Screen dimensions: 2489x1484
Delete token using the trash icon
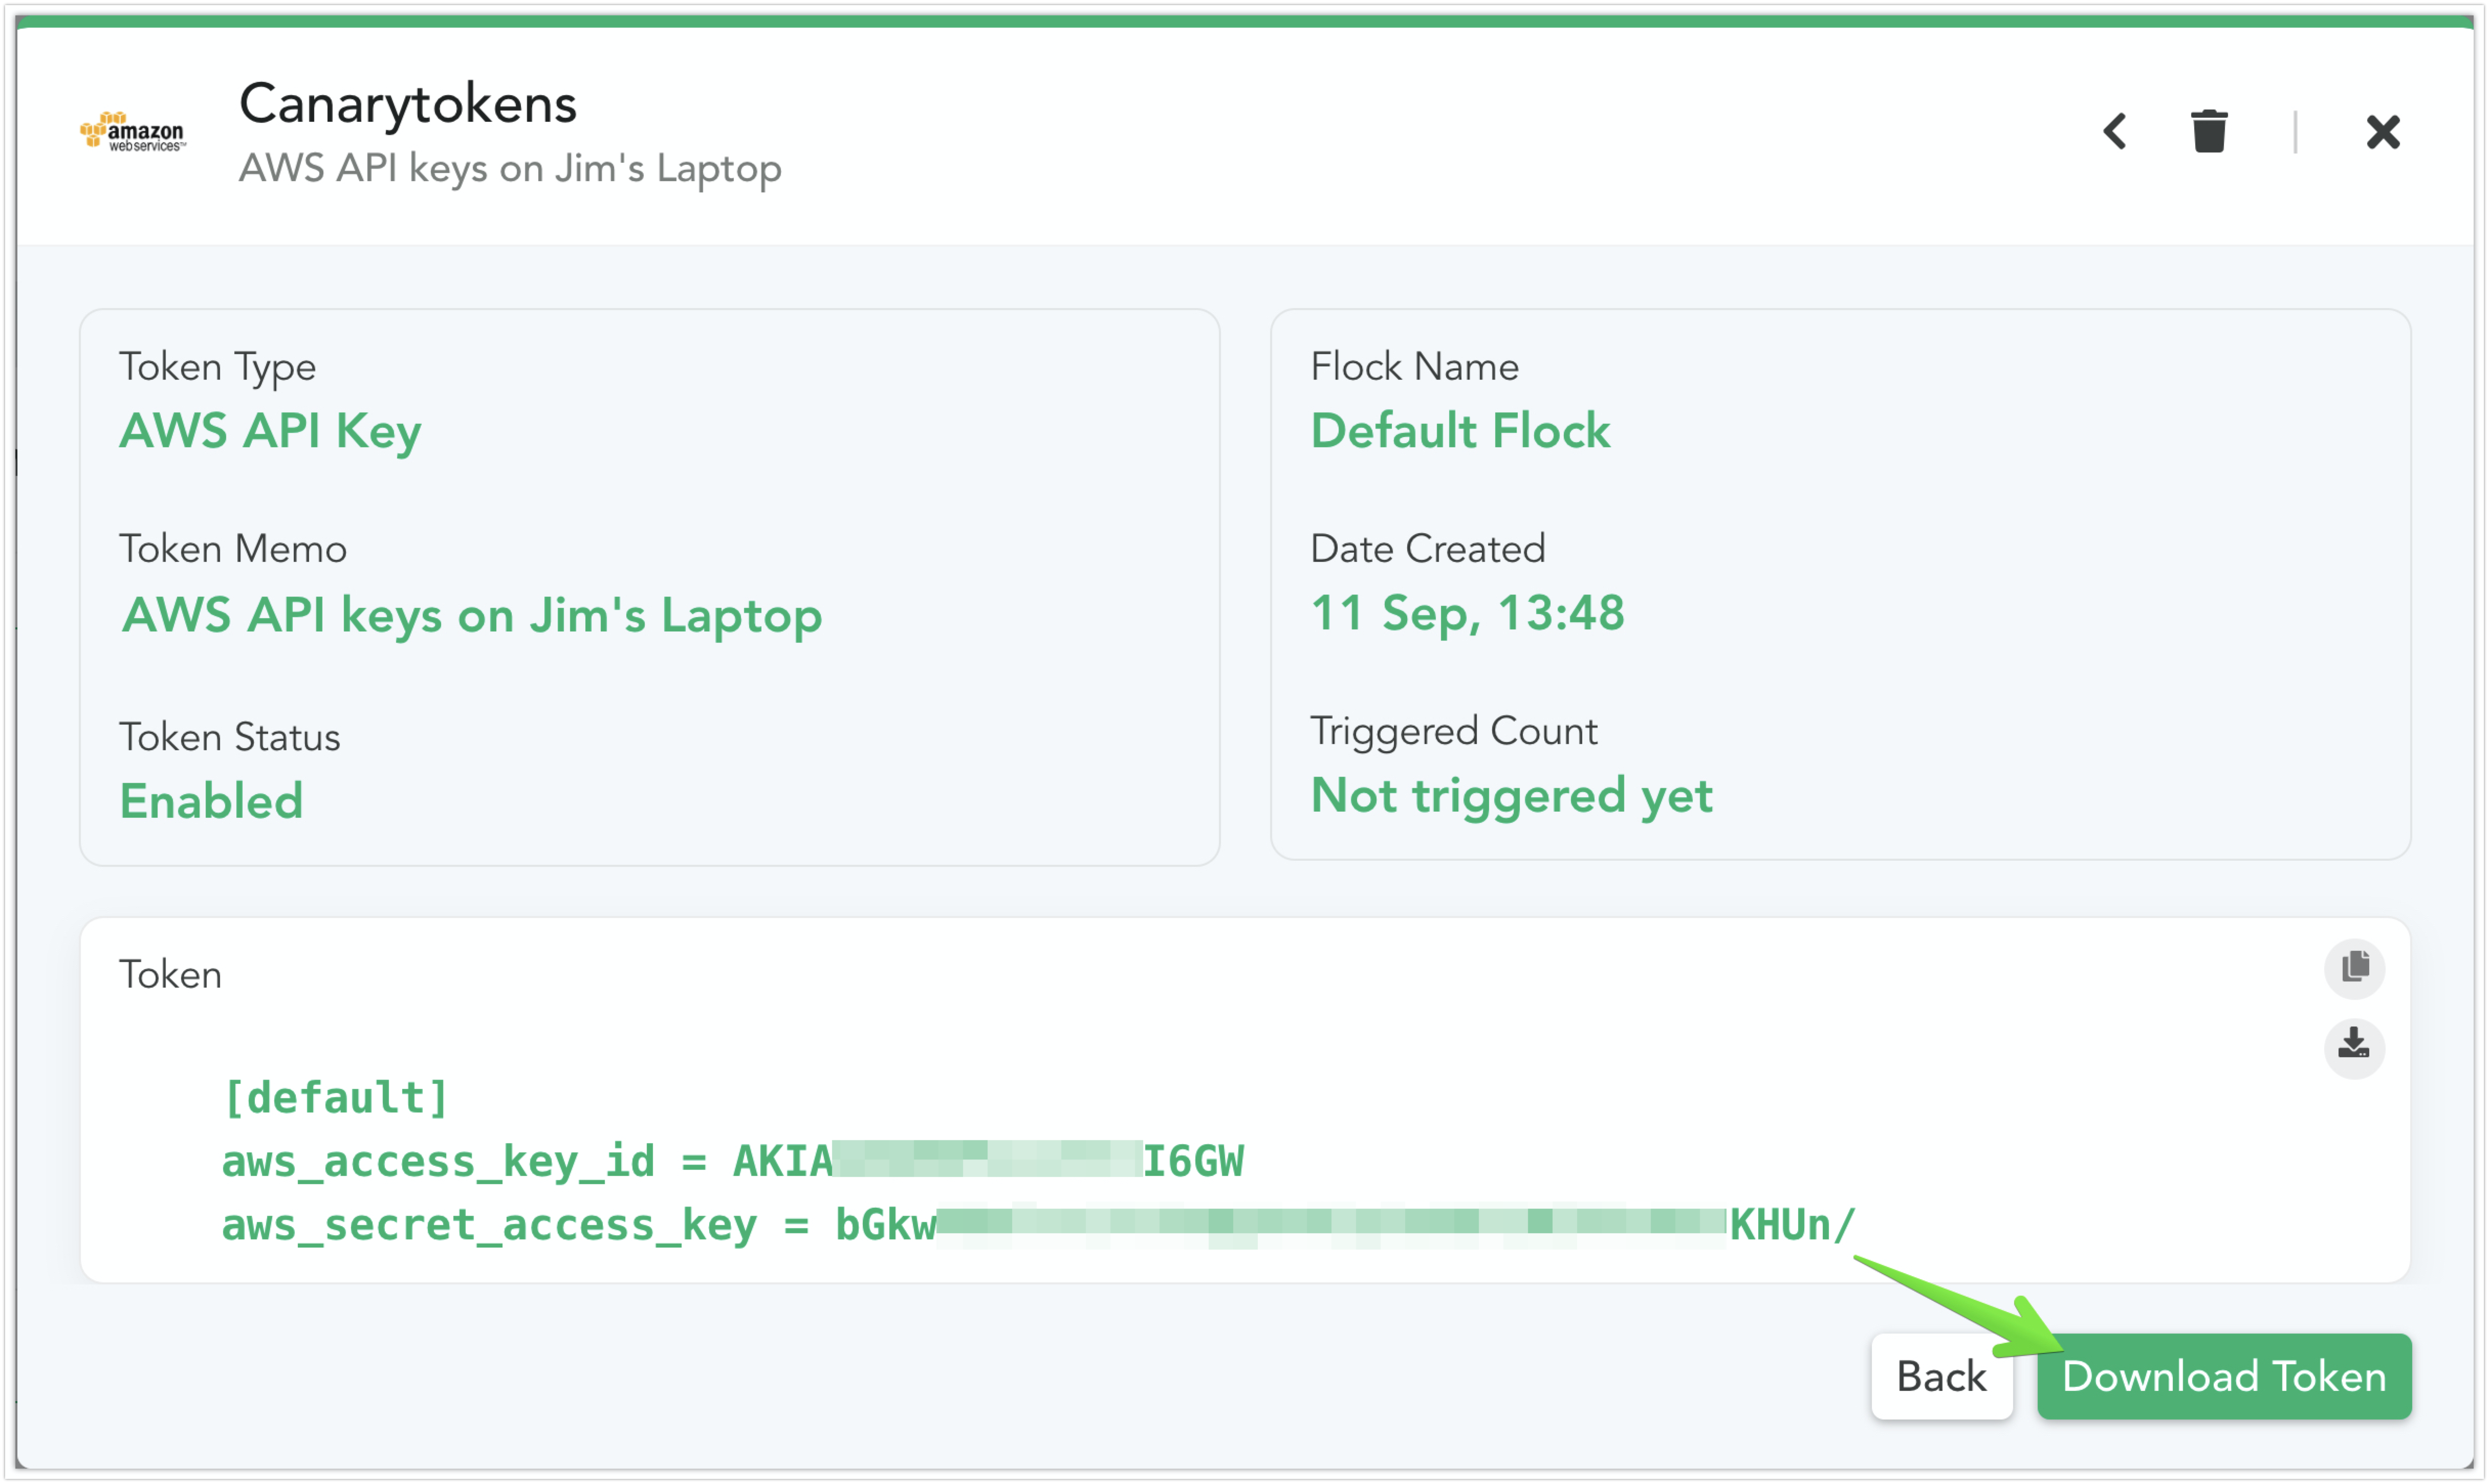click(2209, 131)
